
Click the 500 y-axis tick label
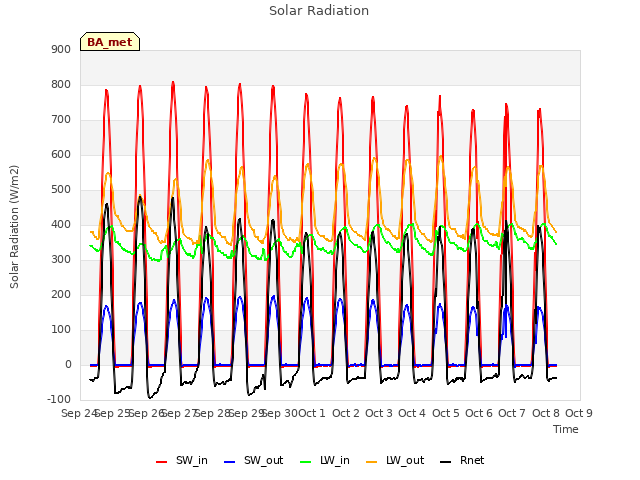pos(61,190)
